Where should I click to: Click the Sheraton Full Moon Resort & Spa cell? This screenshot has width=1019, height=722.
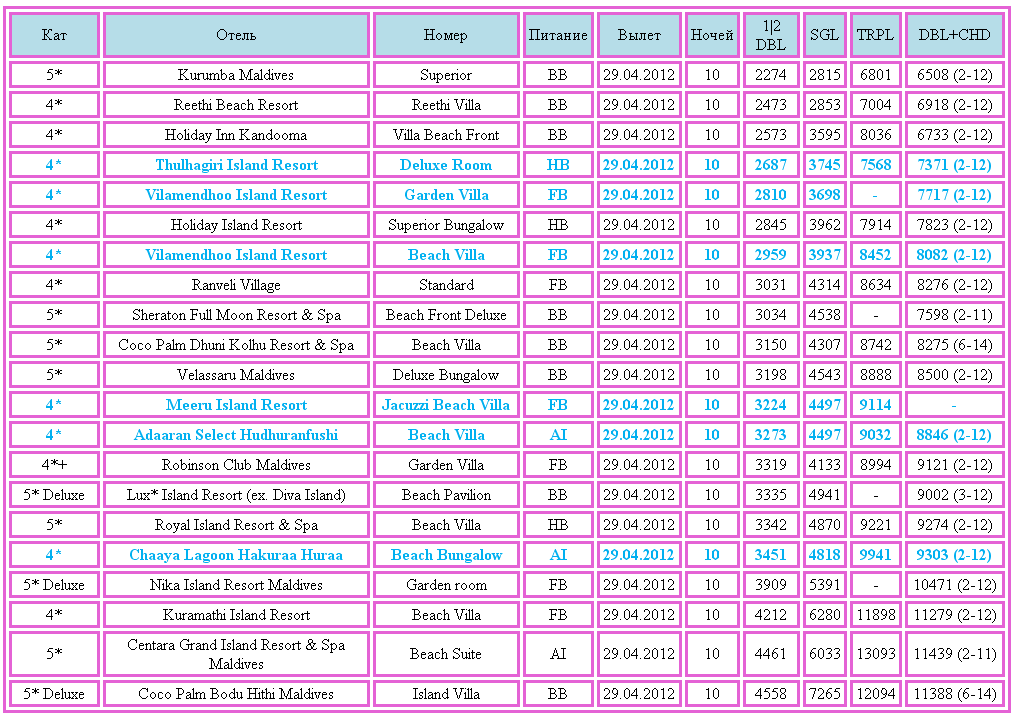pyautogui.click(x=236, y=315)
